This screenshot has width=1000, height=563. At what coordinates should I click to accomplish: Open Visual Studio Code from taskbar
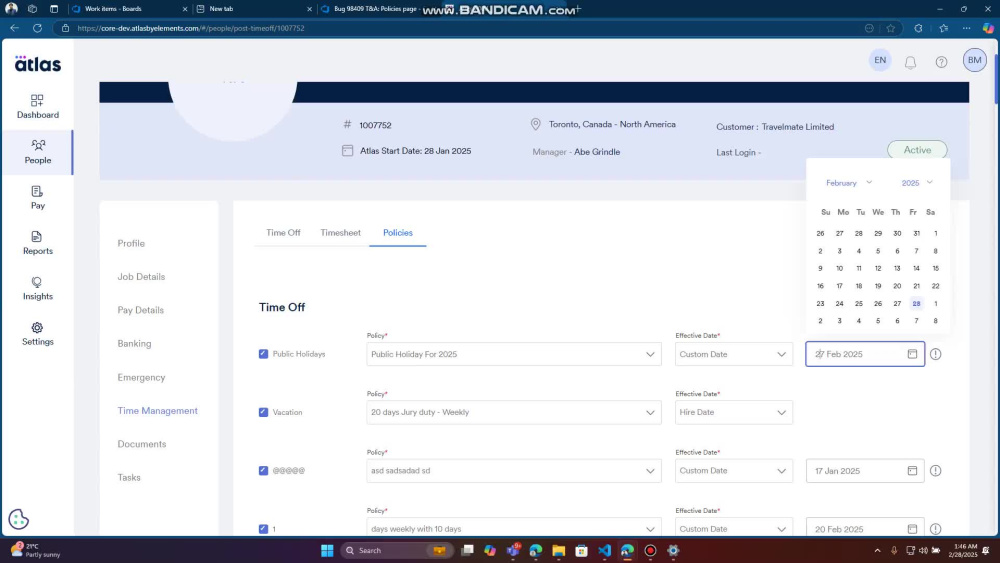[x=605, y=550]
